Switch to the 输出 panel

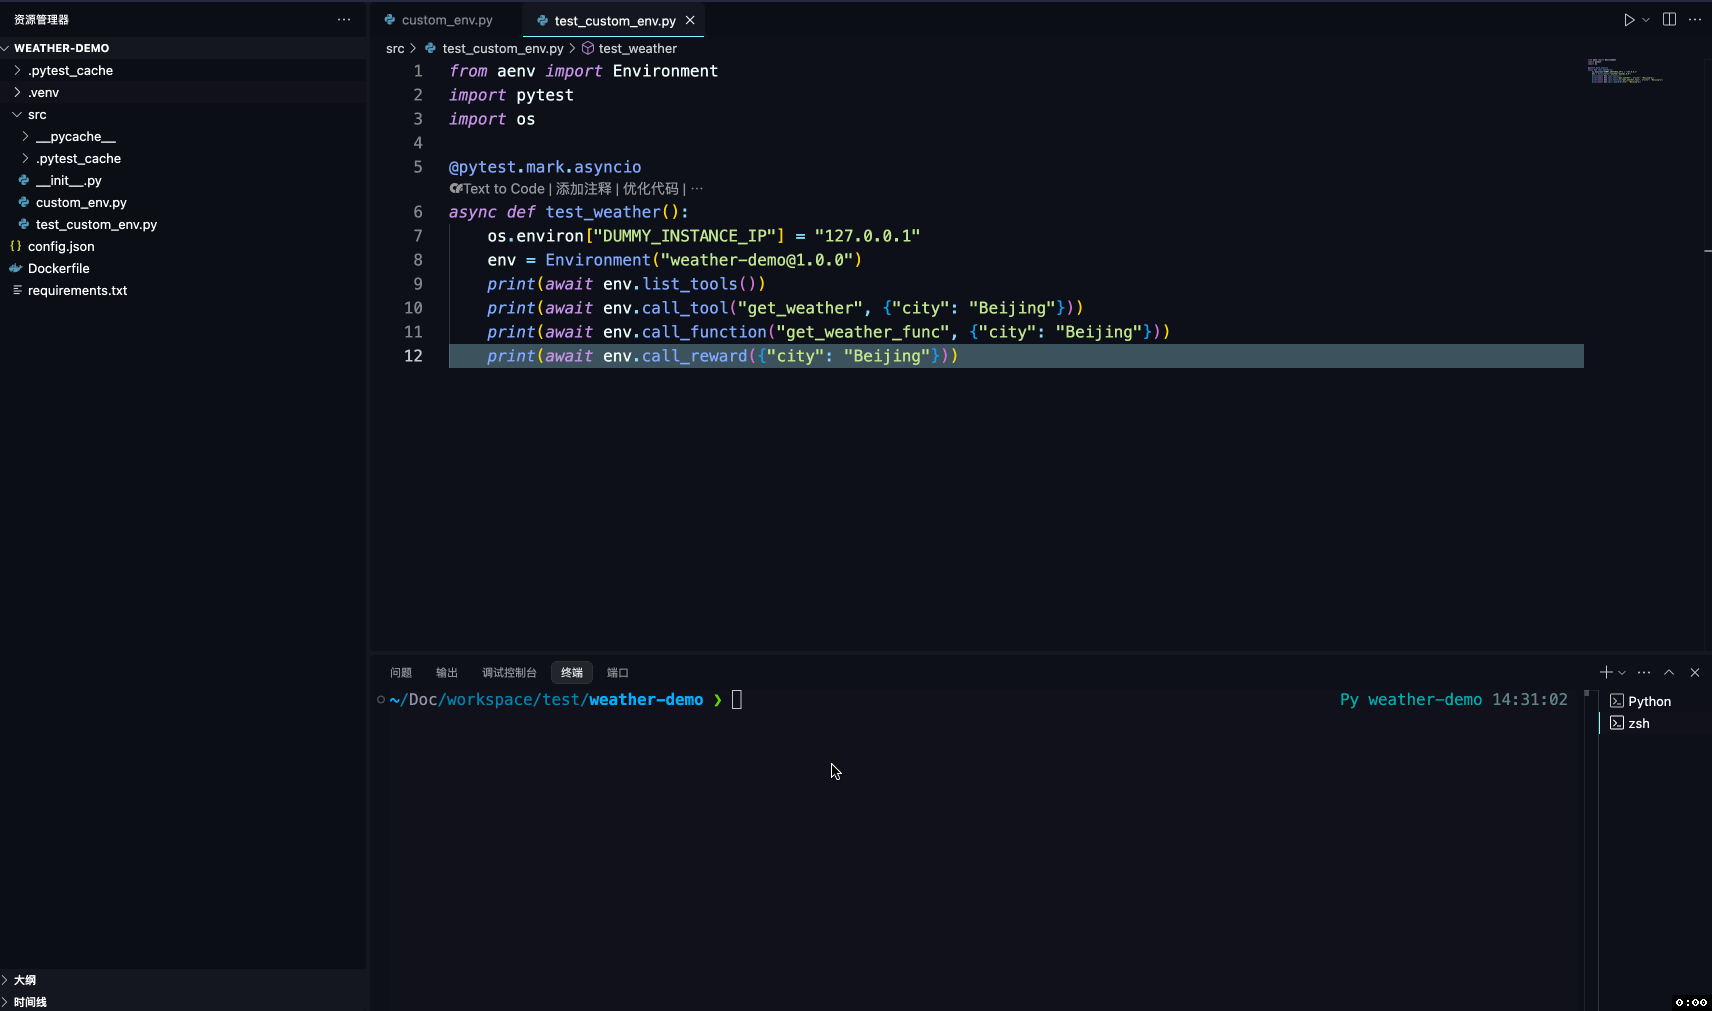446,672
